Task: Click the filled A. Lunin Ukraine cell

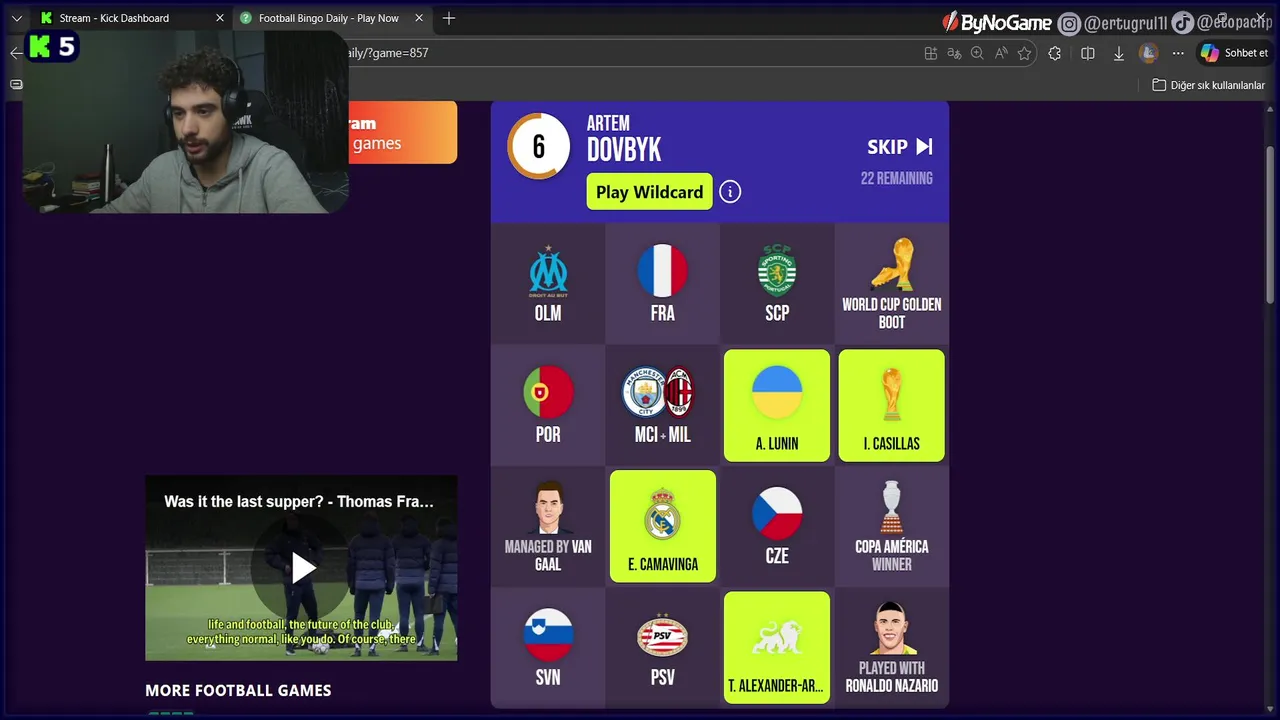Action: coord(777,405)
